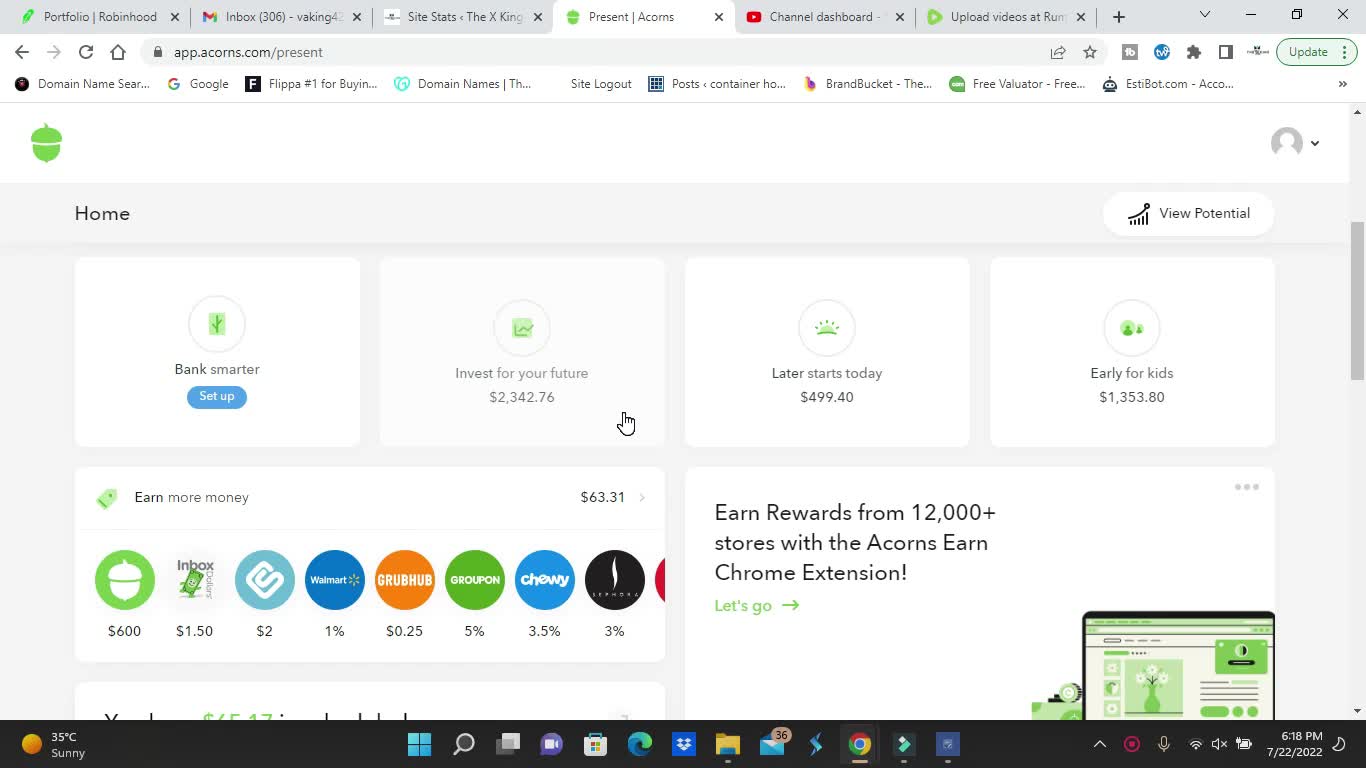Open Early for kids card icon
The image size is (1366, 768).
pos(1132,328)
